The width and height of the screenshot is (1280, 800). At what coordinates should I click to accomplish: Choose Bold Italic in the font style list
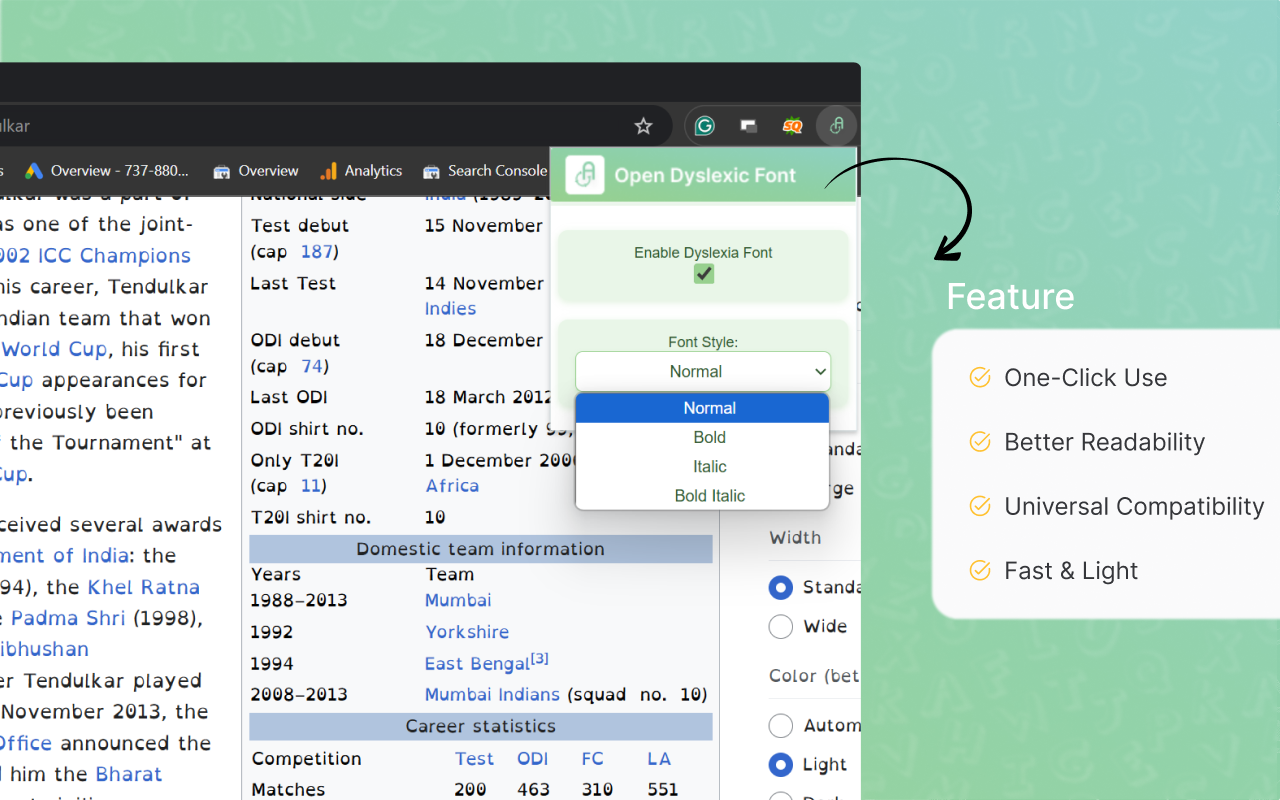(703, 495)
